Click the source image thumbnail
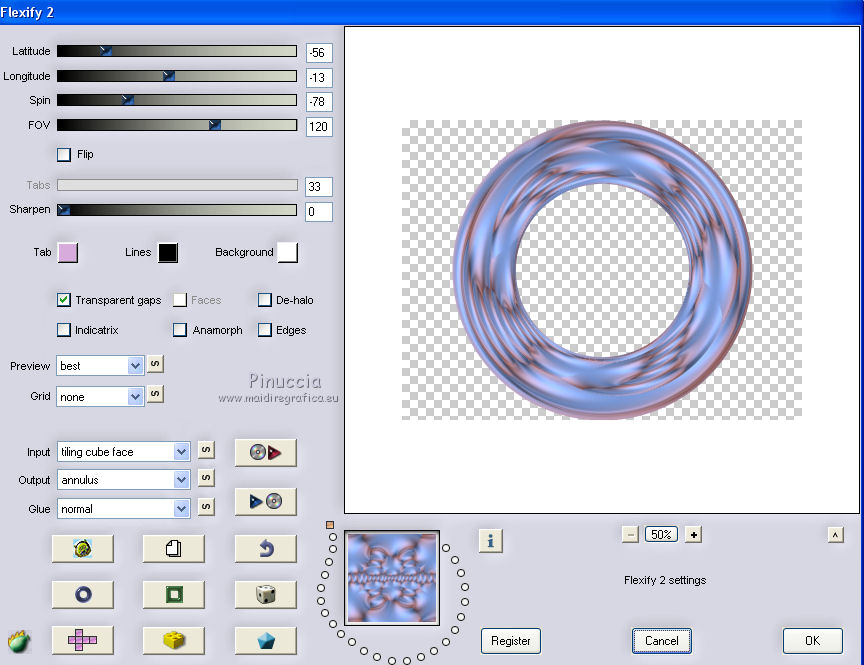 (392, 577)
